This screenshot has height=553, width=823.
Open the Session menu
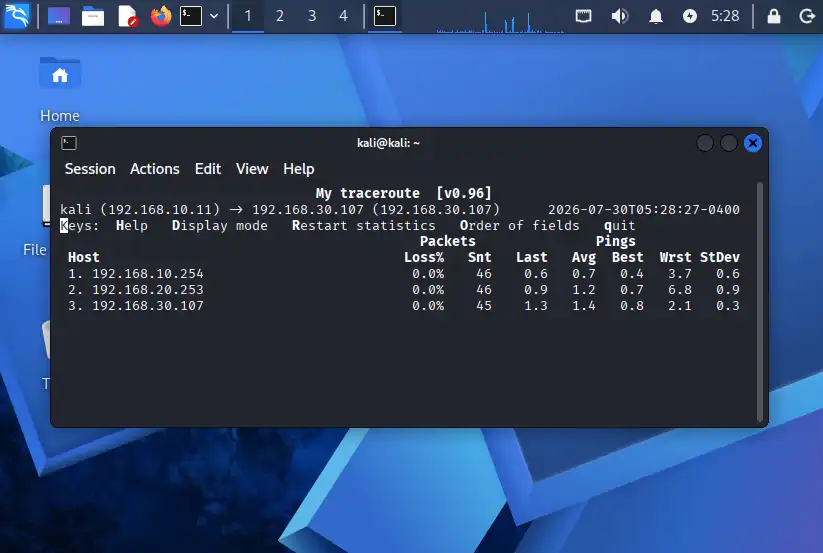[x=90, y=169]
